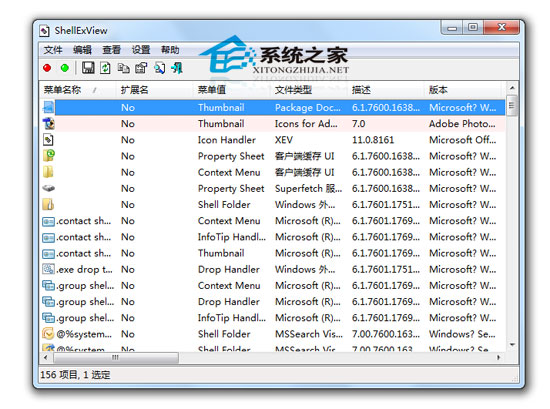
Task: Click the icon of the .contact InfoTip Handl... row
Action: (48, 237)
